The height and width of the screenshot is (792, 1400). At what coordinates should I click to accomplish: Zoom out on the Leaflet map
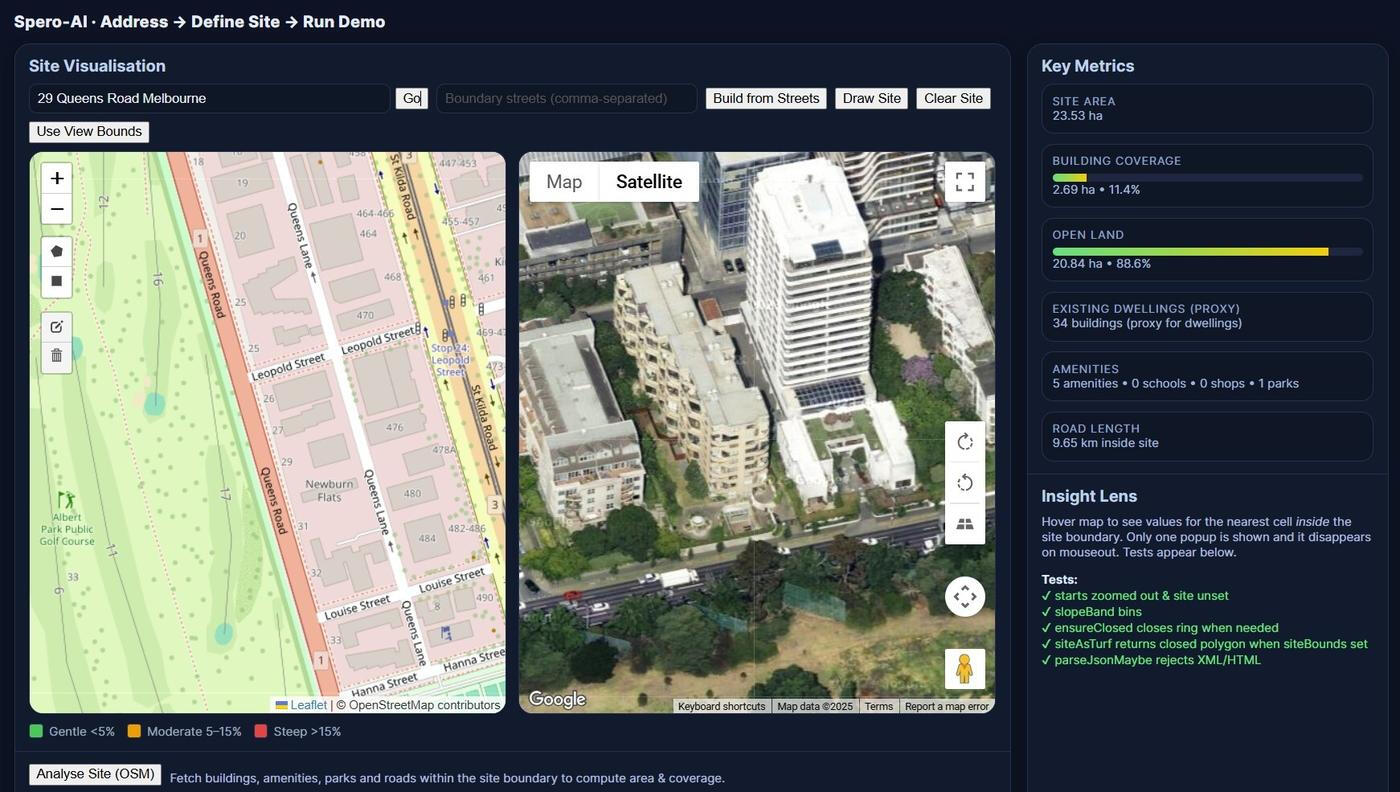[x=57, y=209]
